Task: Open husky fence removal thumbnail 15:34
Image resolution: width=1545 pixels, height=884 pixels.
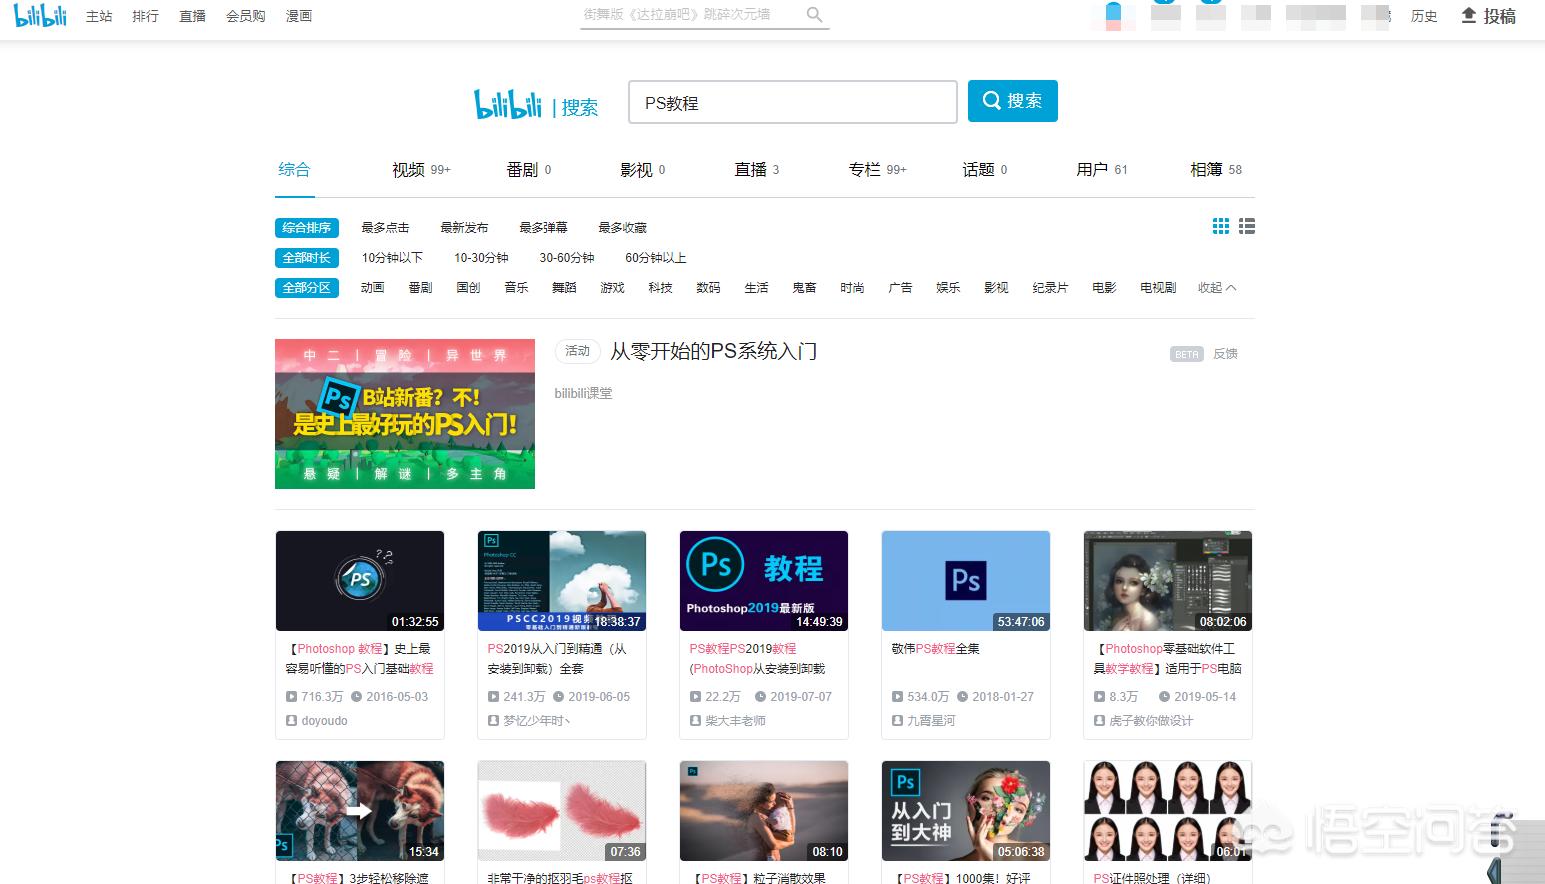Action: 360,811
